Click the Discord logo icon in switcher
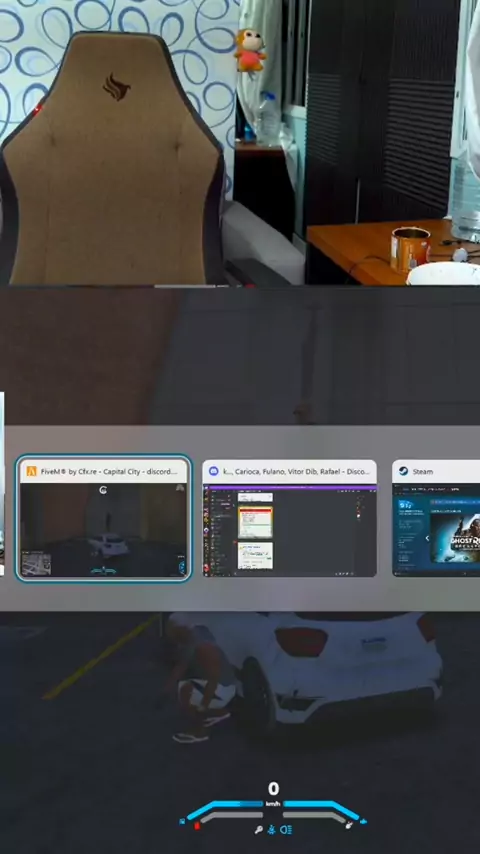The height and width of the screenshot is (854, 480). (x=214, y=472)
